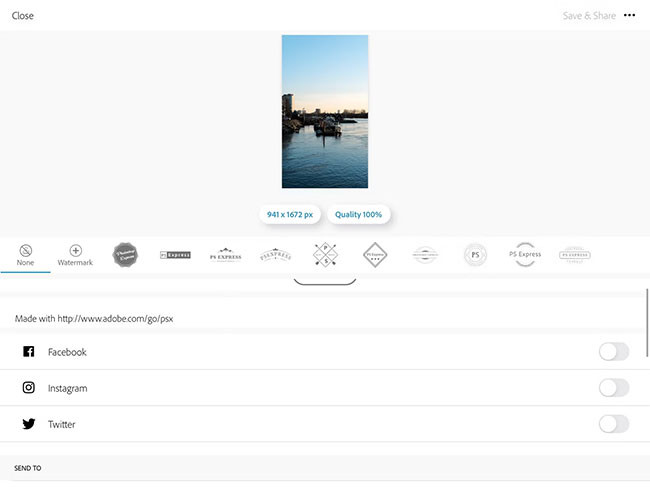Turn on the Instagram toggle
650x488 pixels.
point(613,388)
